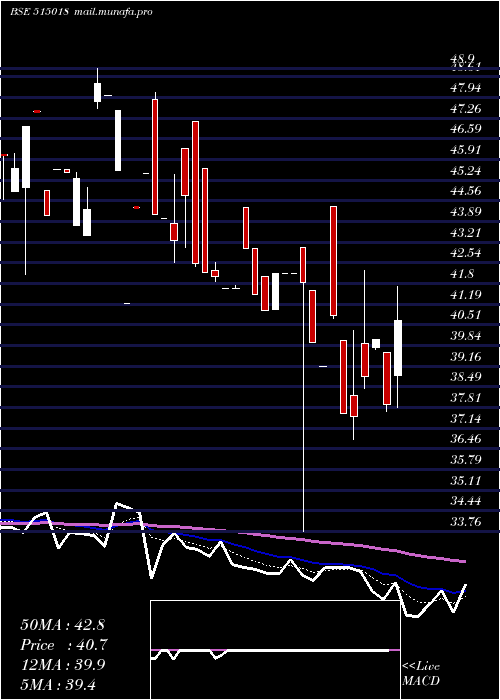Viewport: 500px width, 700px height.
Task: Click the 42.54 price axis label
Action: pos(466,253)
